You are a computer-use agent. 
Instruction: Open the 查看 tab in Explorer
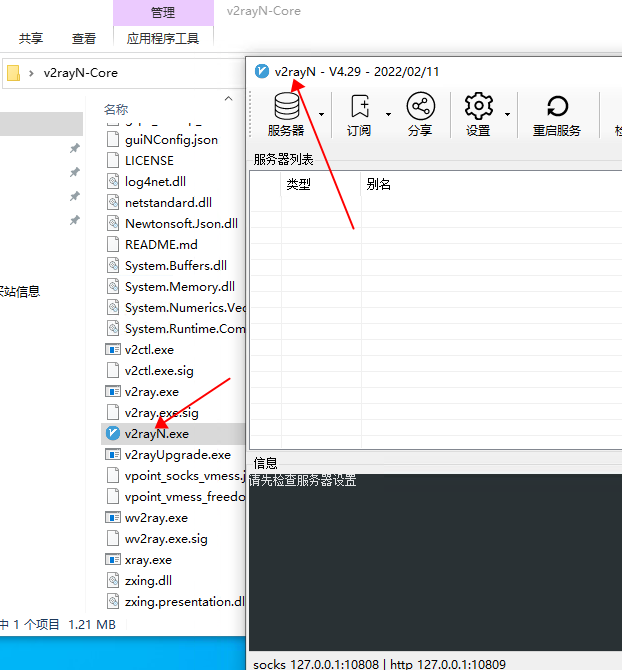point(84,38)
